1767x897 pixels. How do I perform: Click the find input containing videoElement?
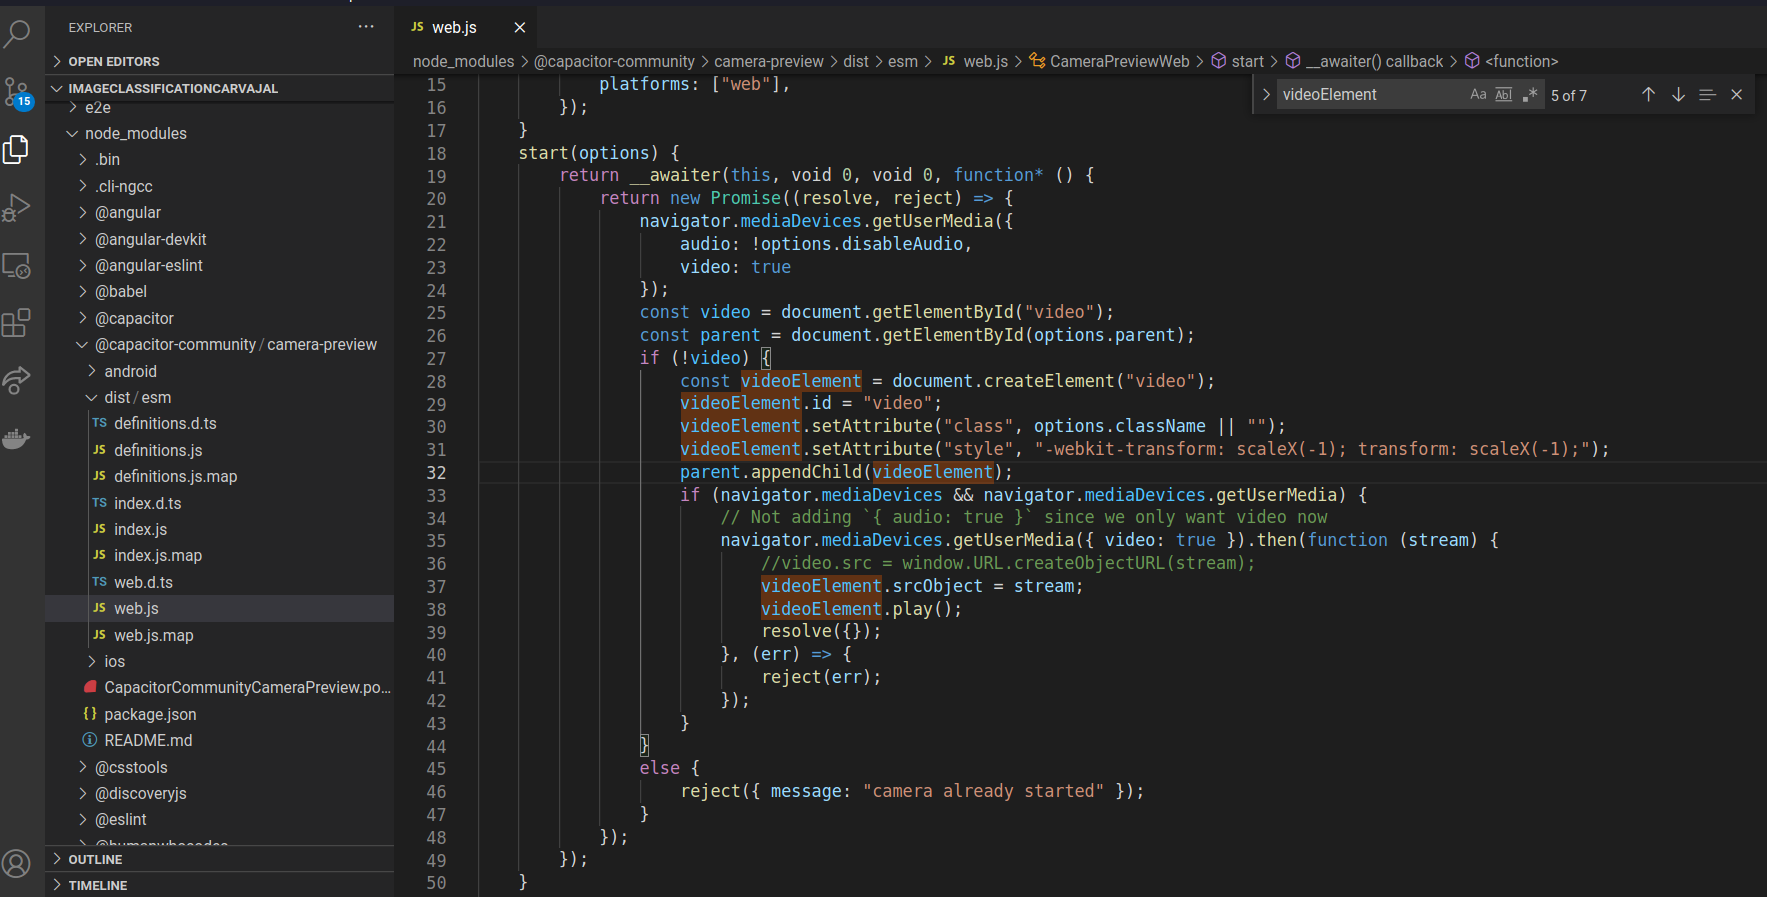coord(1370,94)
